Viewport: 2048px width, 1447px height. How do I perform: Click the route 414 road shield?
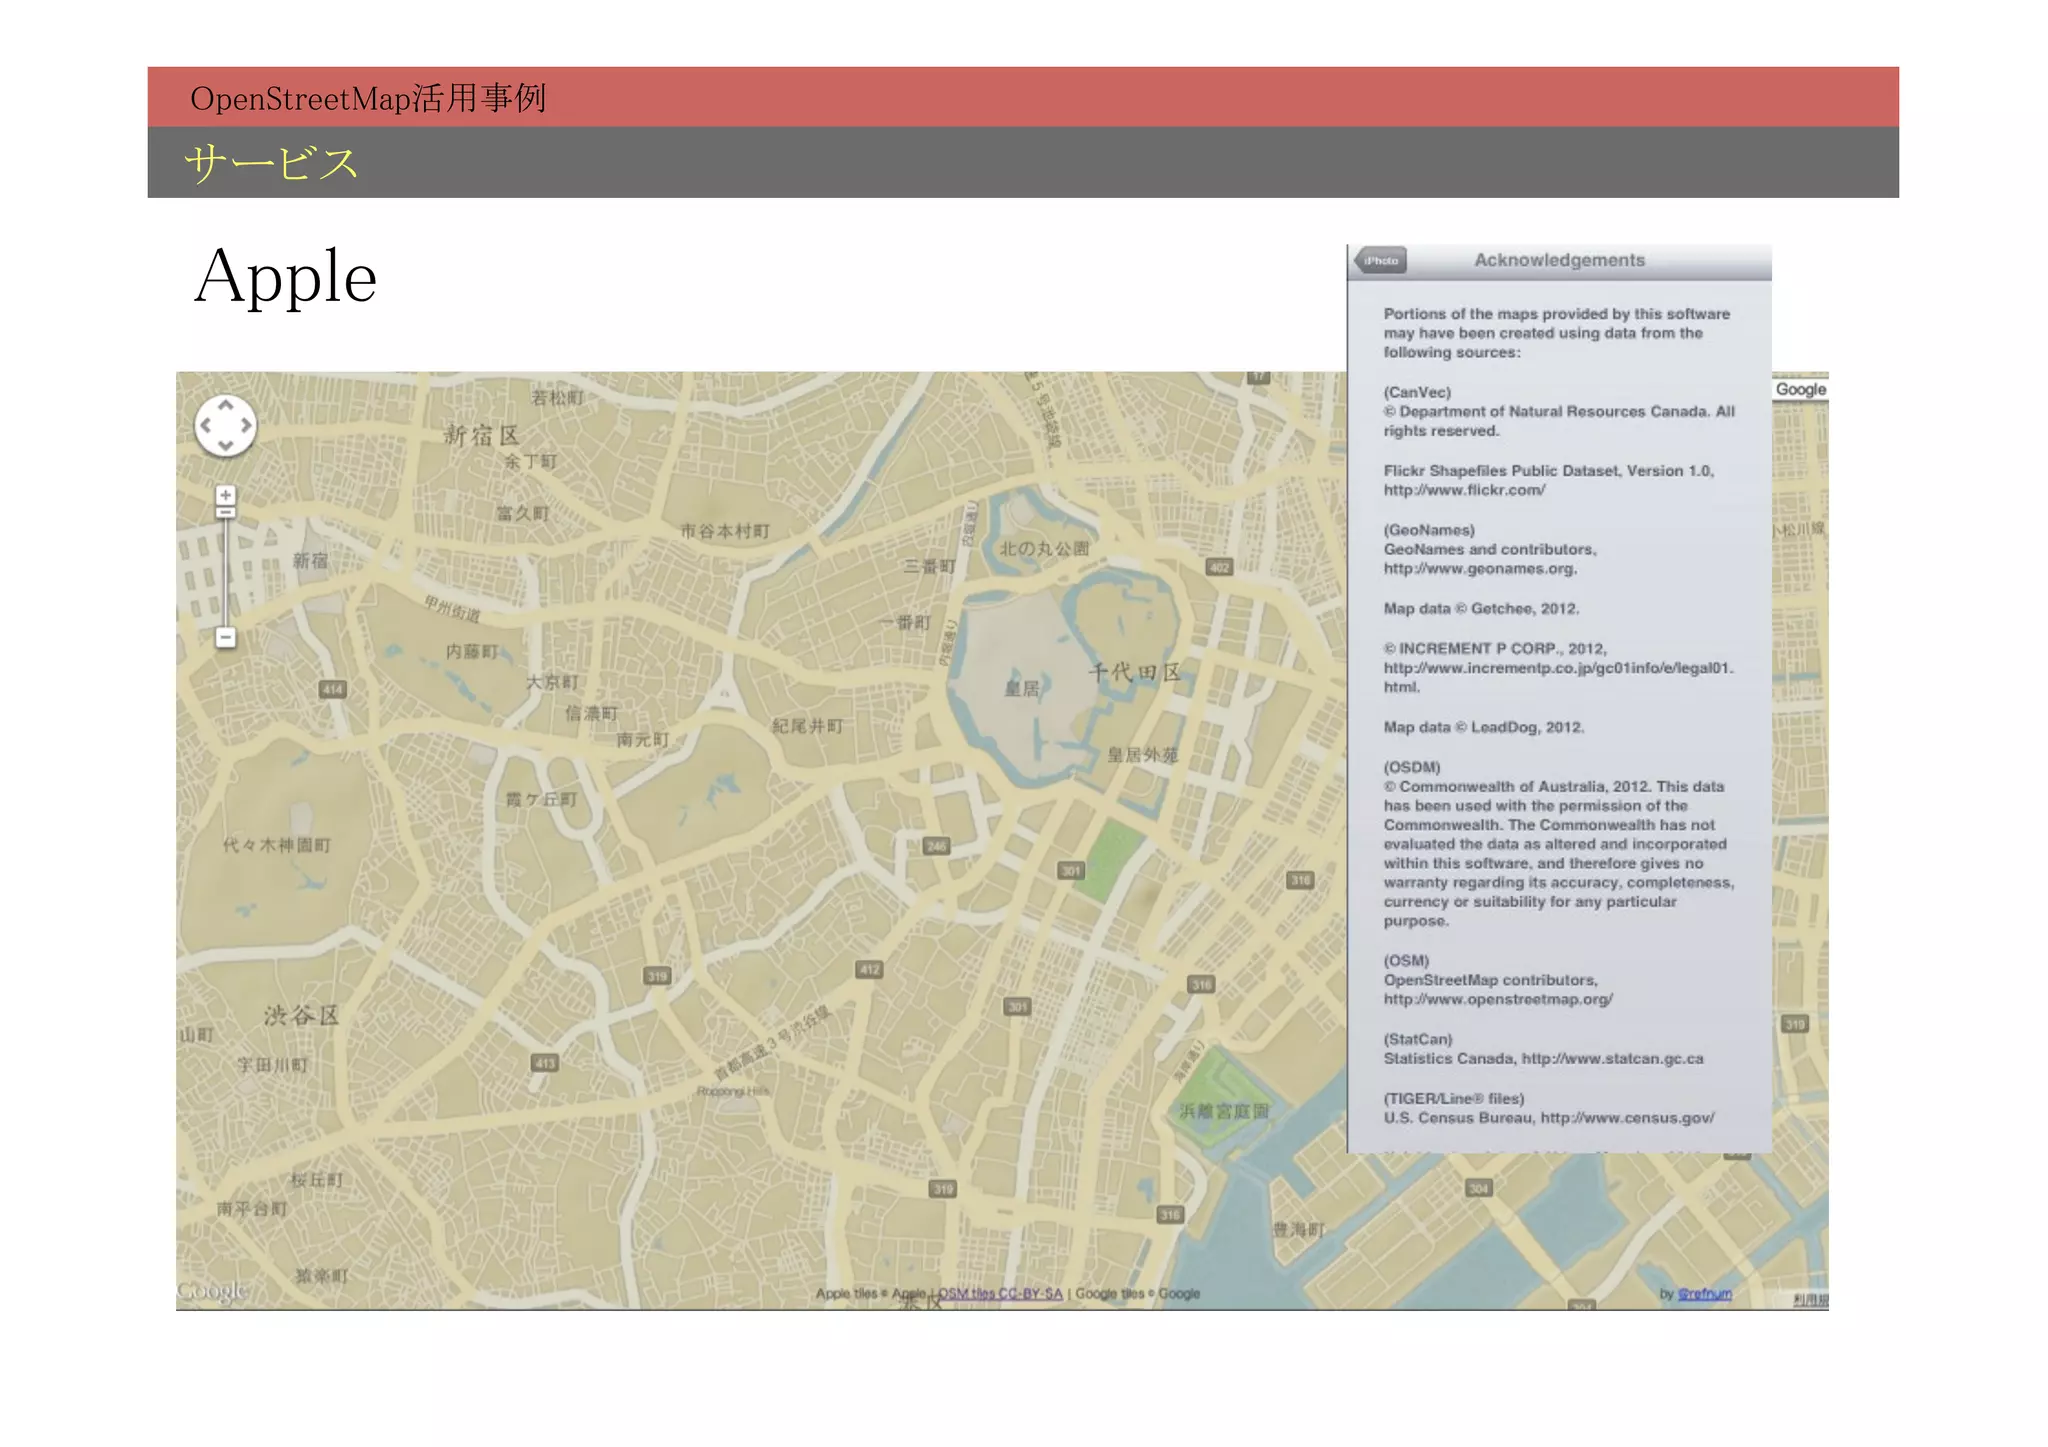(x=333, y=689)
